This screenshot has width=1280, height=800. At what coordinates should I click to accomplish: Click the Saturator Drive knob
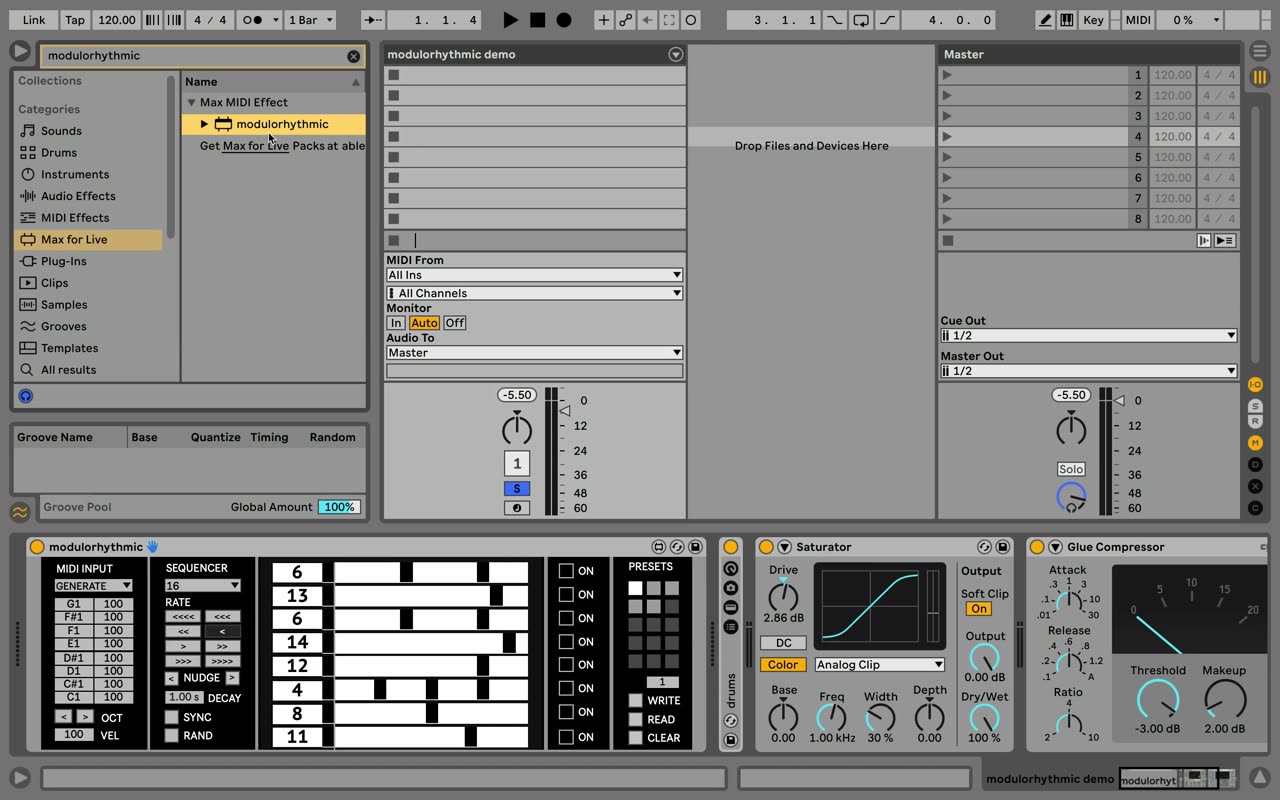coord(783,597)
